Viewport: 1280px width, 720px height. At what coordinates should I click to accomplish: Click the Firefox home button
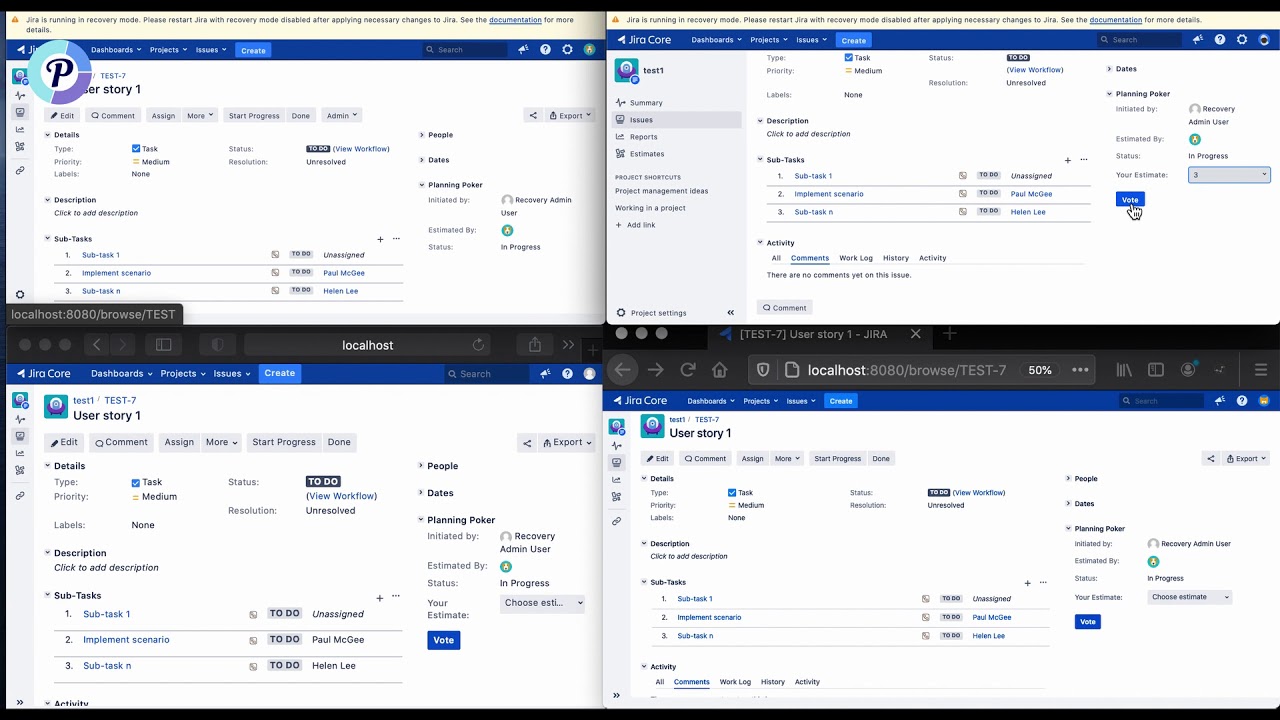pyautogui.click(x=720, y=370)
